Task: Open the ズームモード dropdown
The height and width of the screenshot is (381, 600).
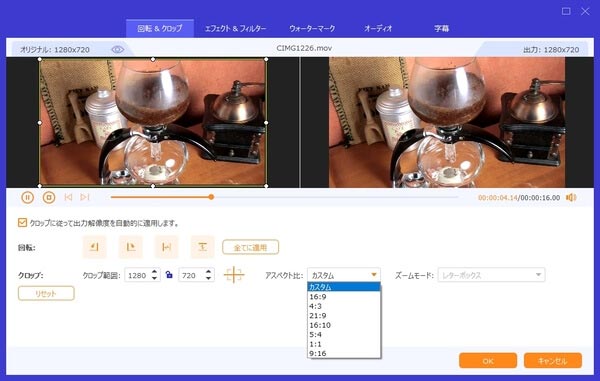Action: [491, 275]
